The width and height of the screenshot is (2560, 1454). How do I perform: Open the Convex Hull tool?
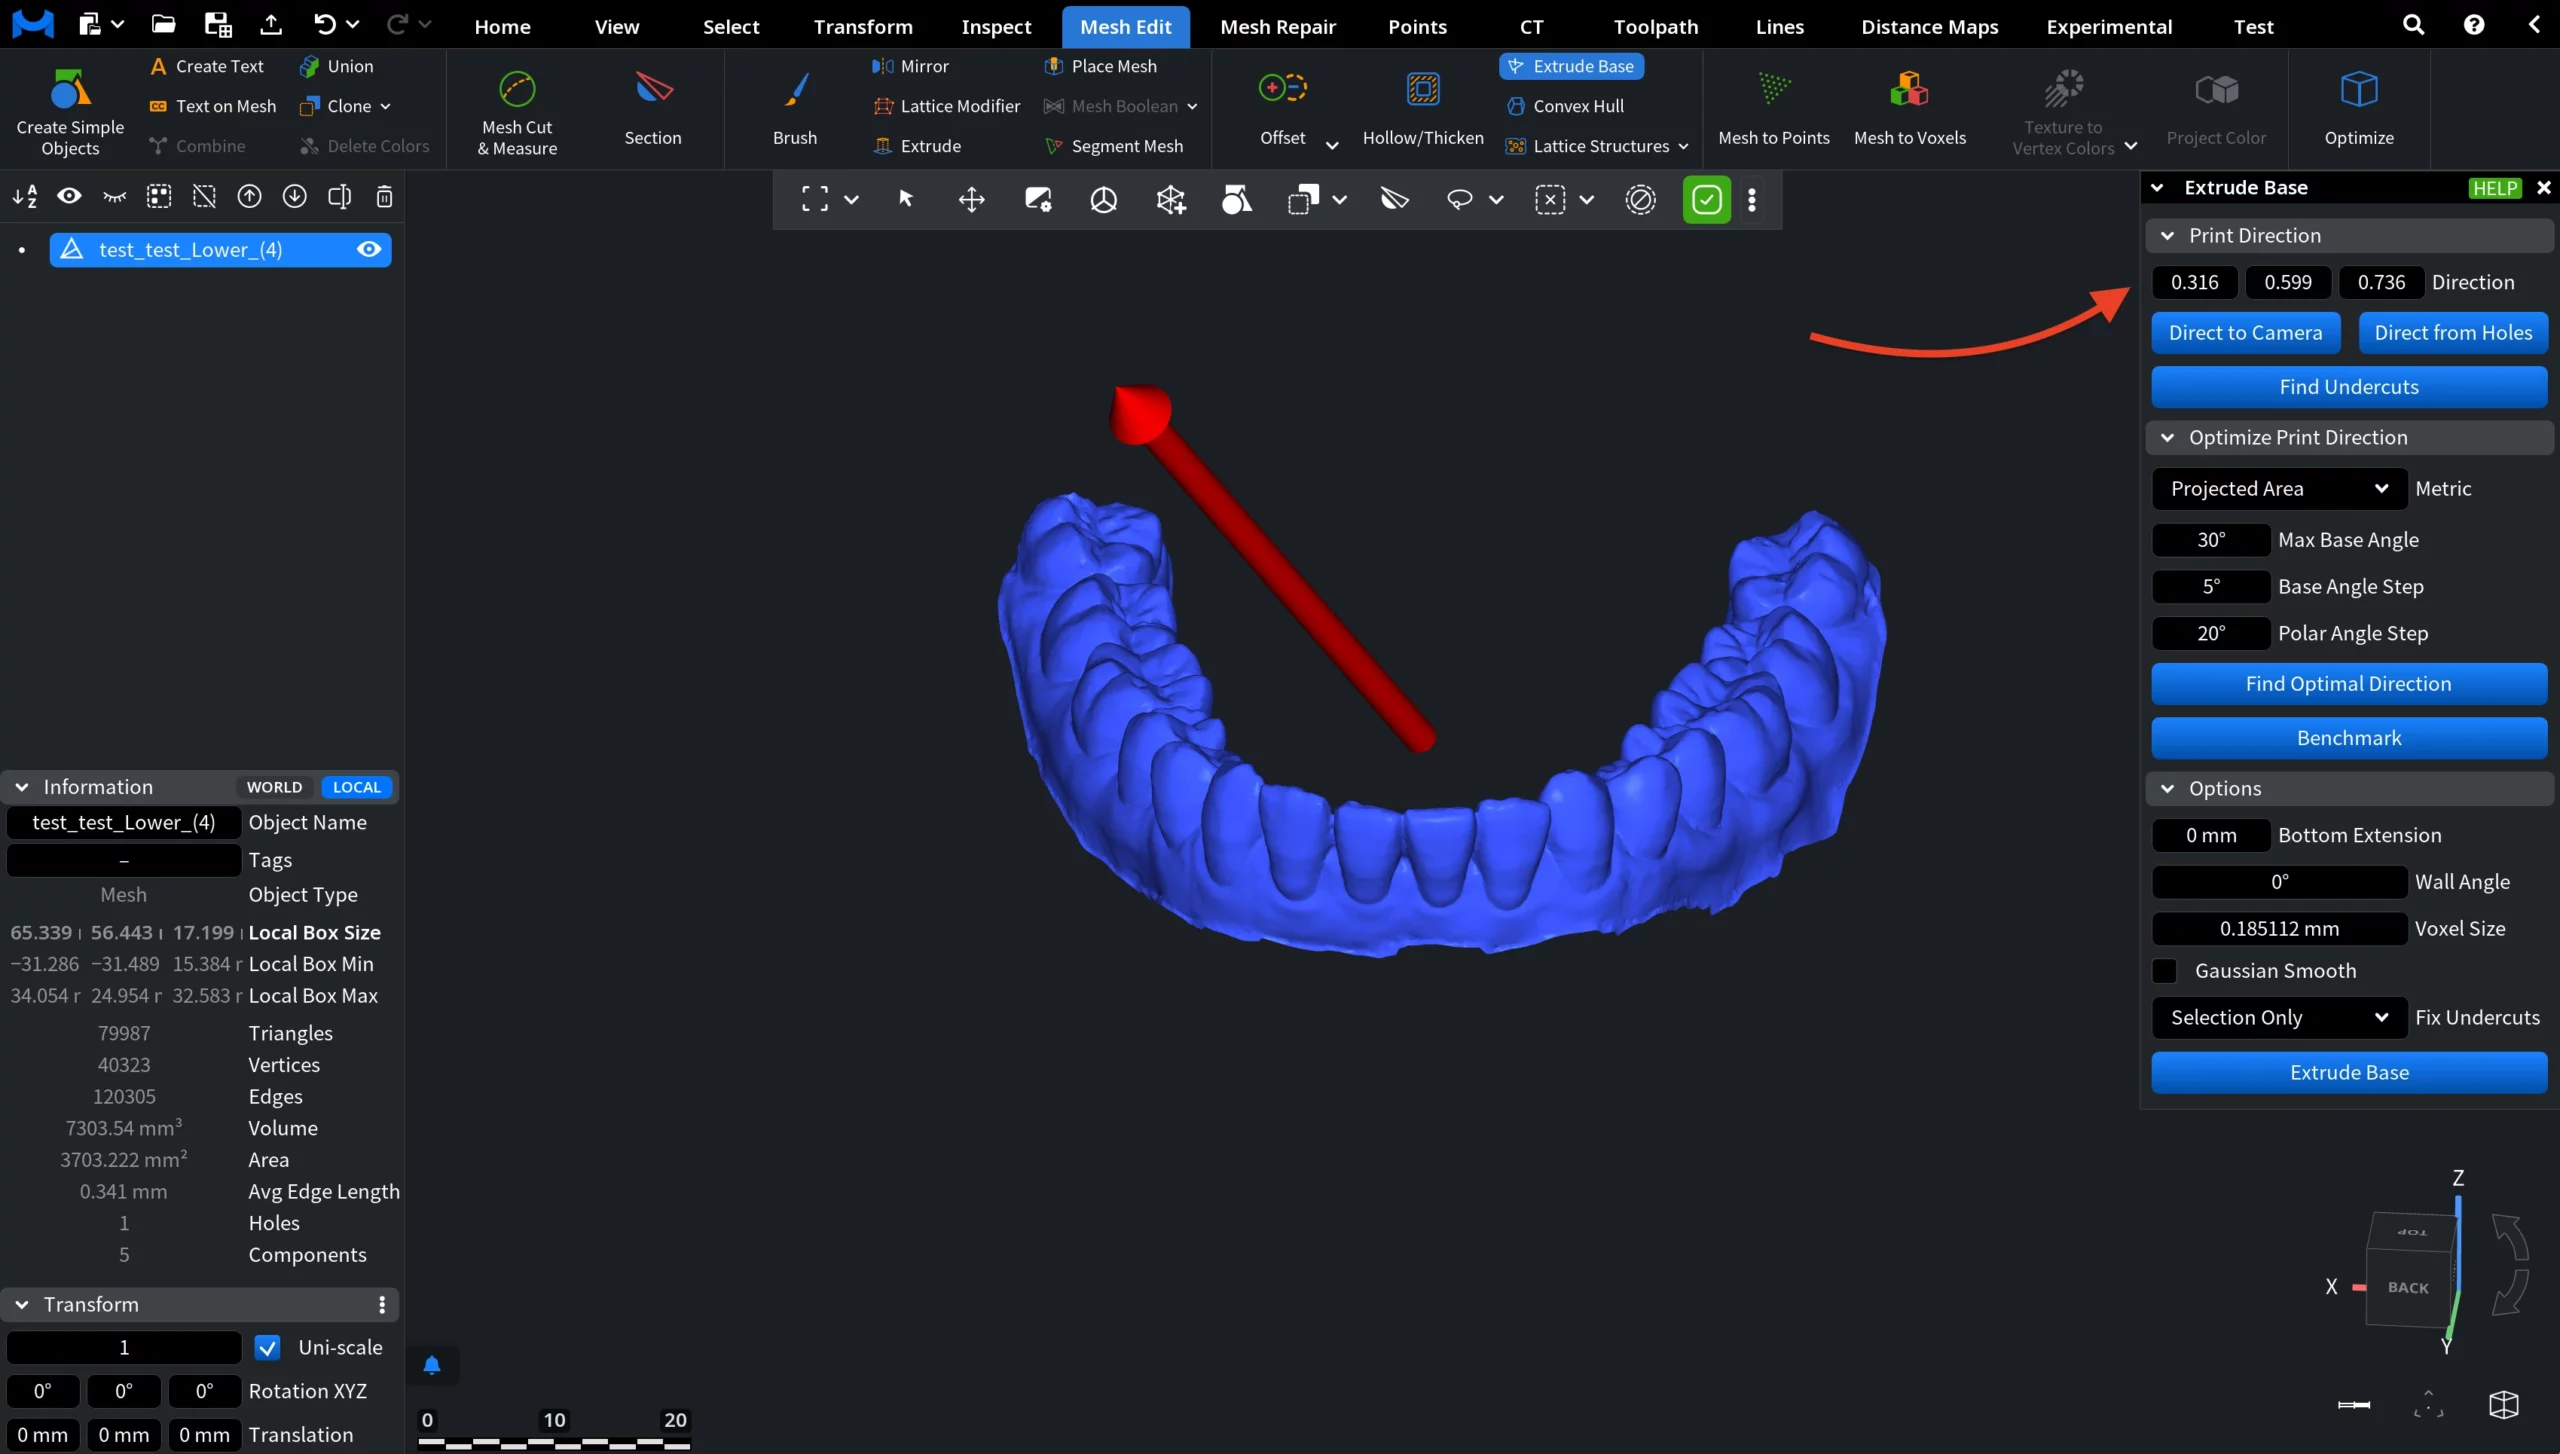coord(1565,105)
